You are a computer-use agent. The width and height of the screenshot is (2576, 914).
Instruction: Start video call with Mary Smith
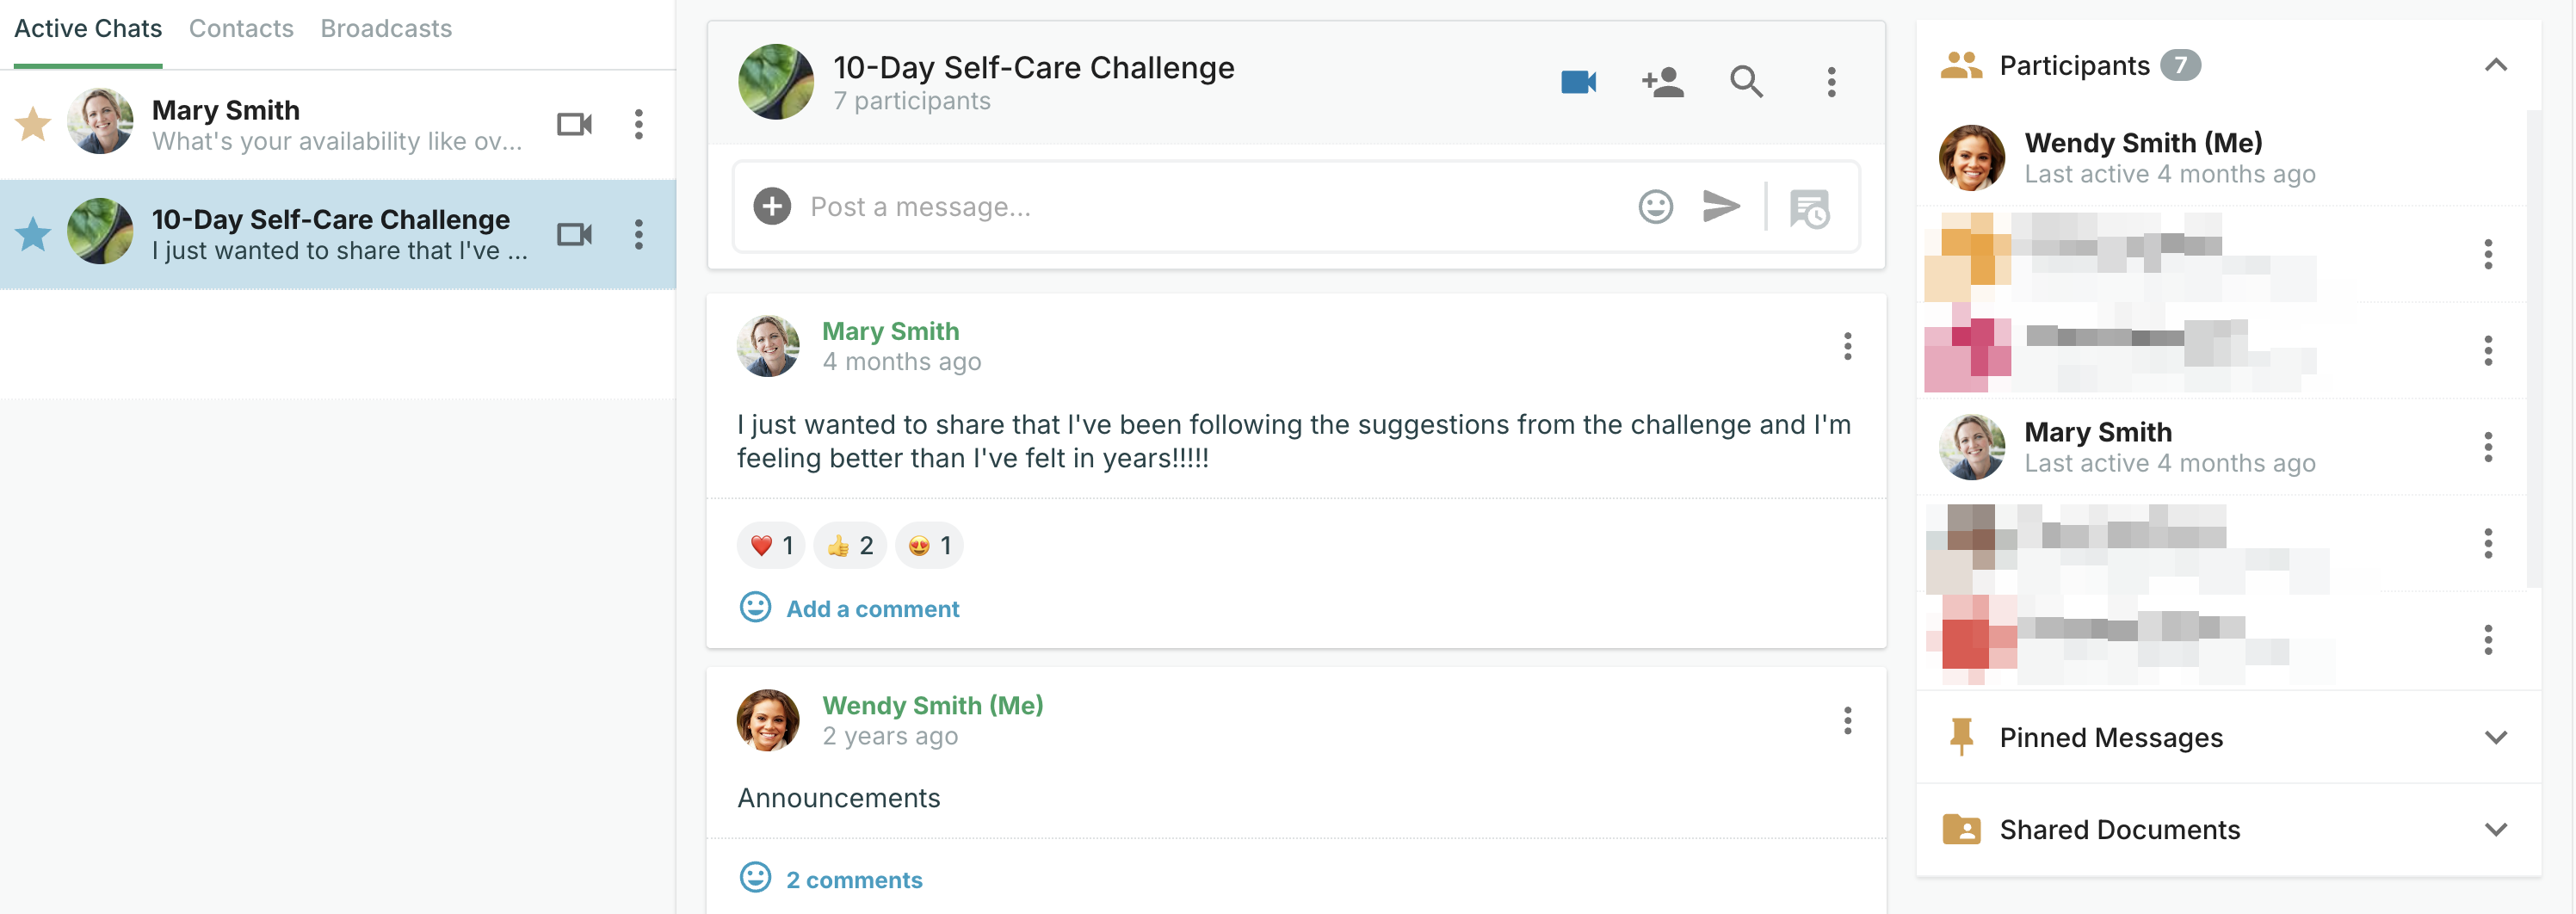(x=574, y=125)
